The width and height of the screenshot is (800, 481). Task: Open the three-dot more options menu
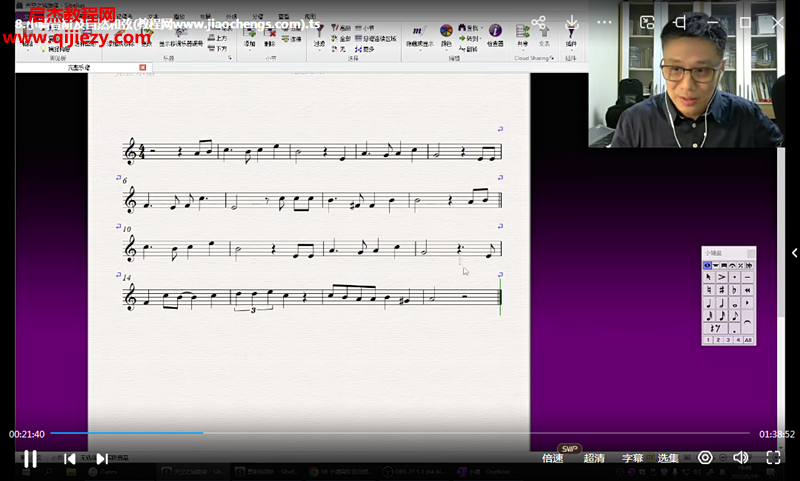(604, 22)
